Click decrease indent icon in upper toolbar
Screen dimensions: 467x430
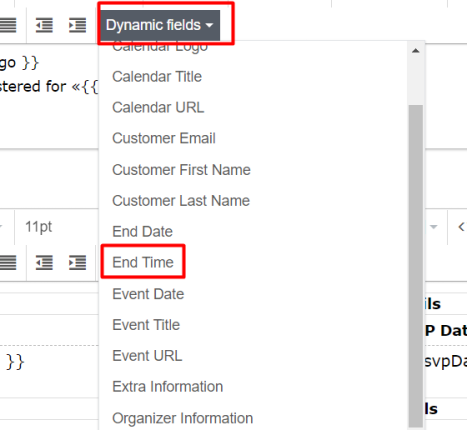point(44,25)
